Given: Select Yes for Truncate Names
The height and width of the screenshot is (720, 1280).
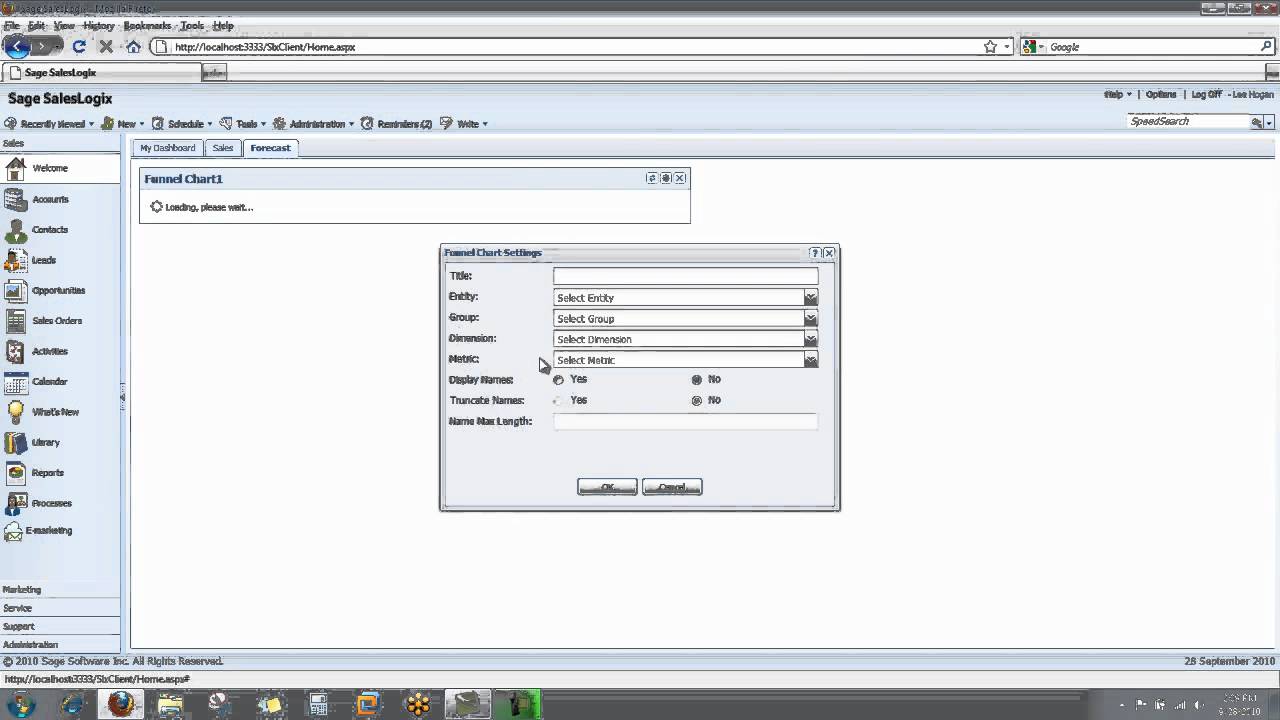Looking at the screenshot, I should click(558, 400).
